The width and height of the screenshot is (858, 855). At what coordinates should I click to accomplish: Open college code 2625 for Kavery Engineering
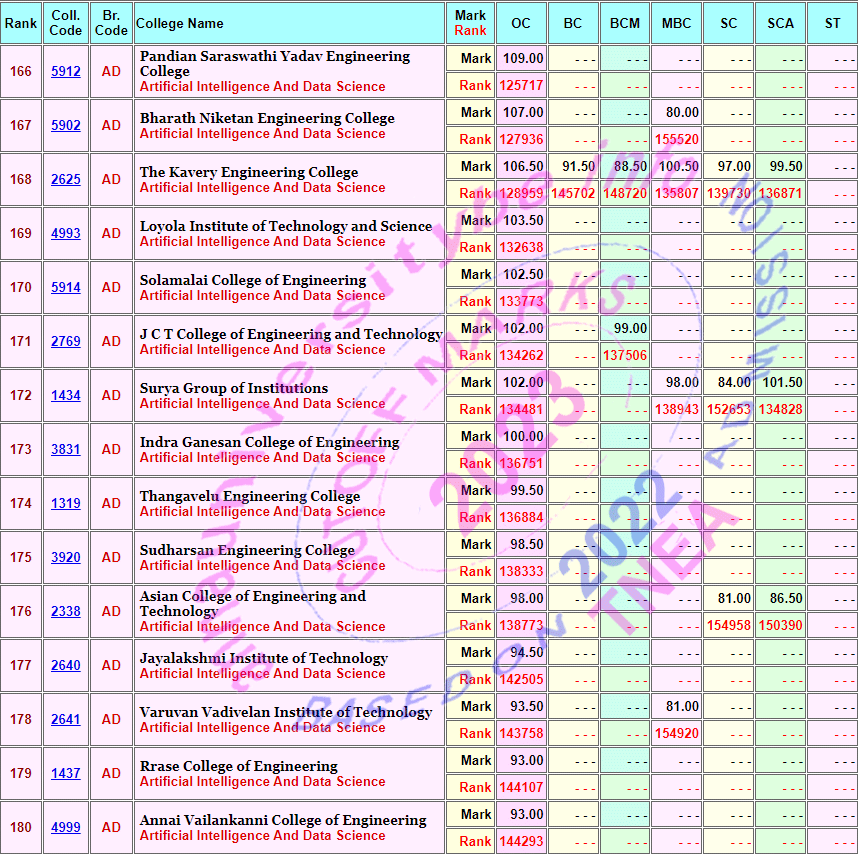point(66,180)
